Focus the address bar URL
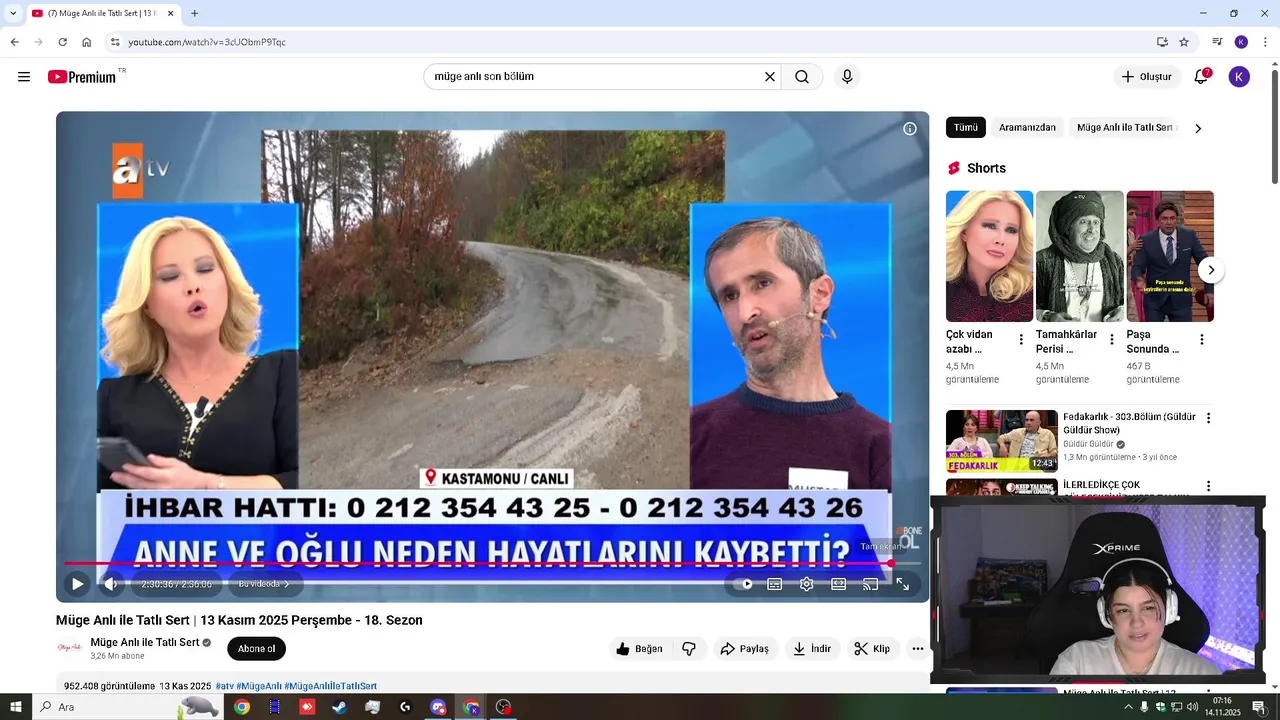1280x720 pixels. [x=207, y=42]
